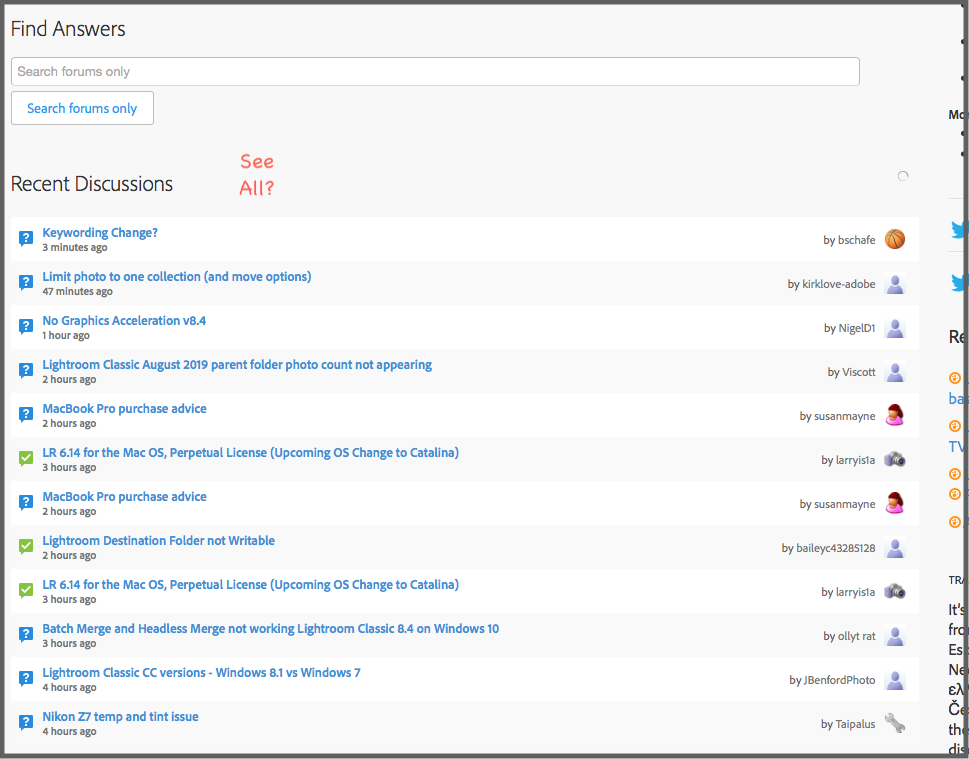Click the Find Answers heading

pos(68,29)
